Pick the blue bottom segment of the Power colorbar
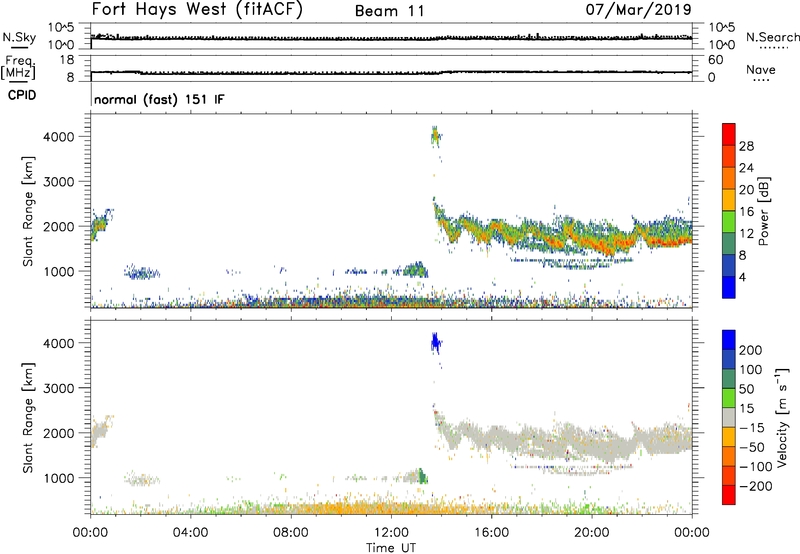The width and height of the screenshot is (800, 554). click(729, 287)
